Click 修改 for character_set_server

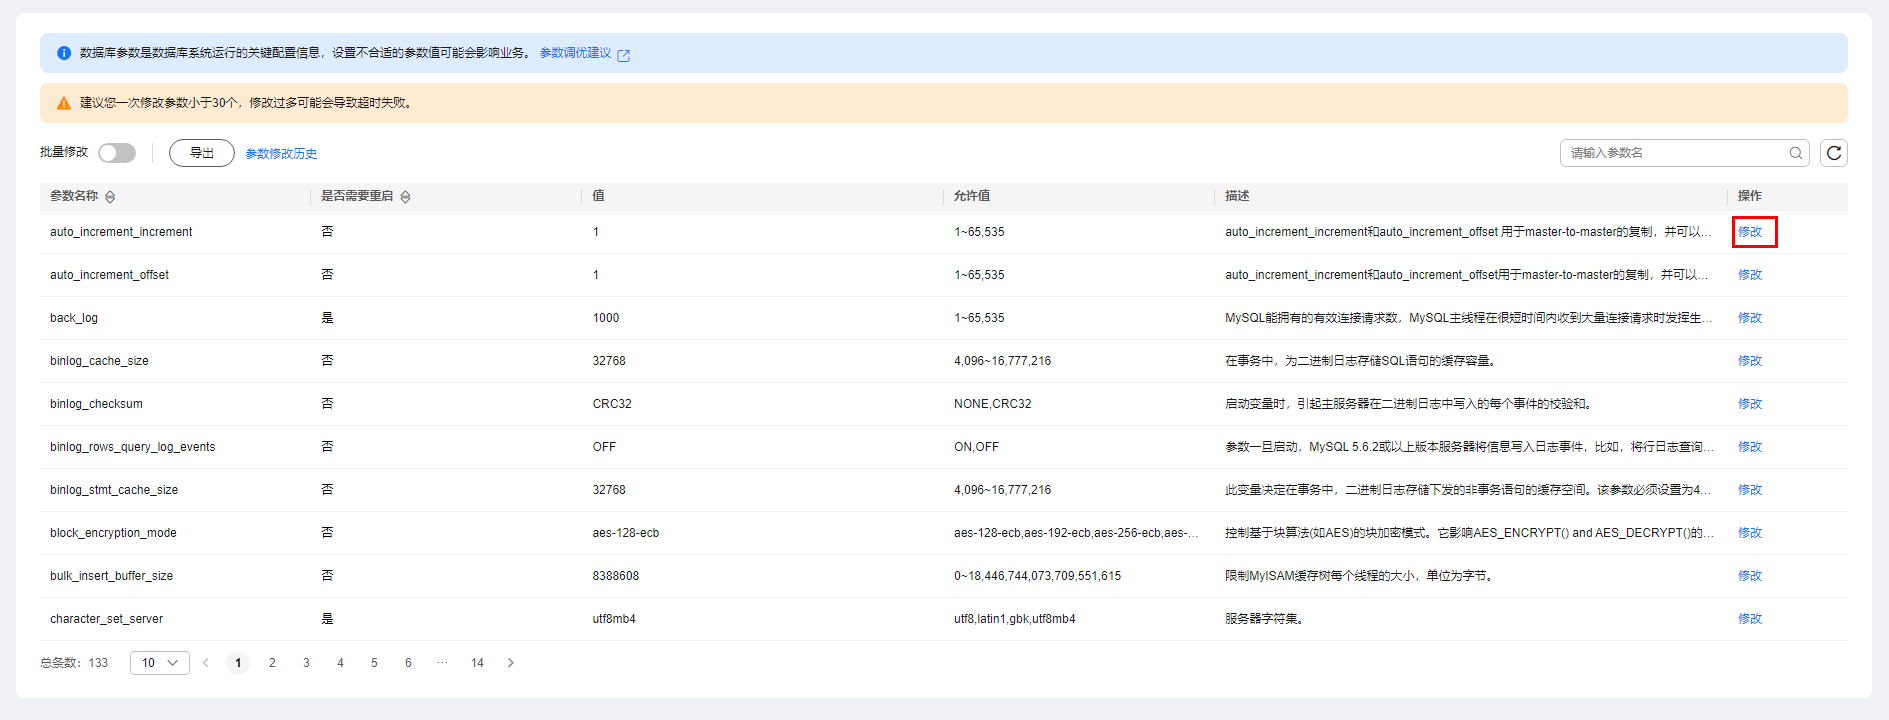tap(1750, 619)
